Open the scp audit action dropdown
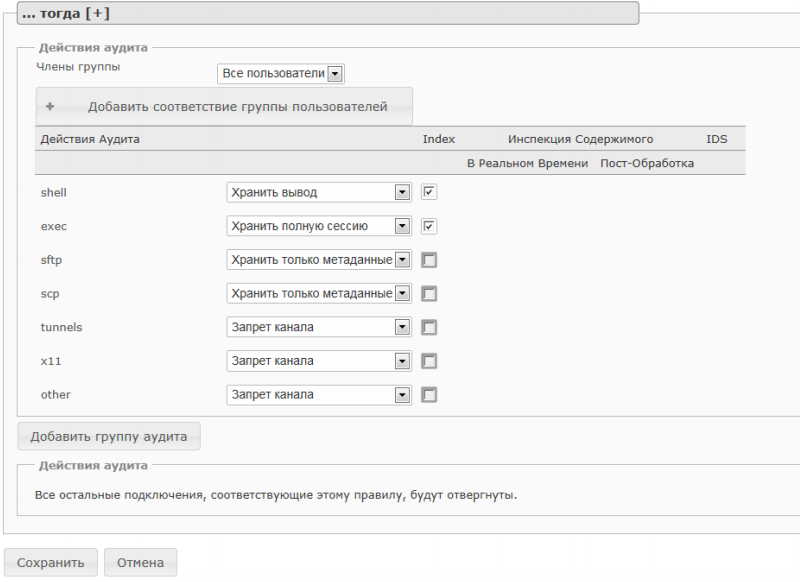Viewport: 800px width, 582px height. click(x=319, y=294)
